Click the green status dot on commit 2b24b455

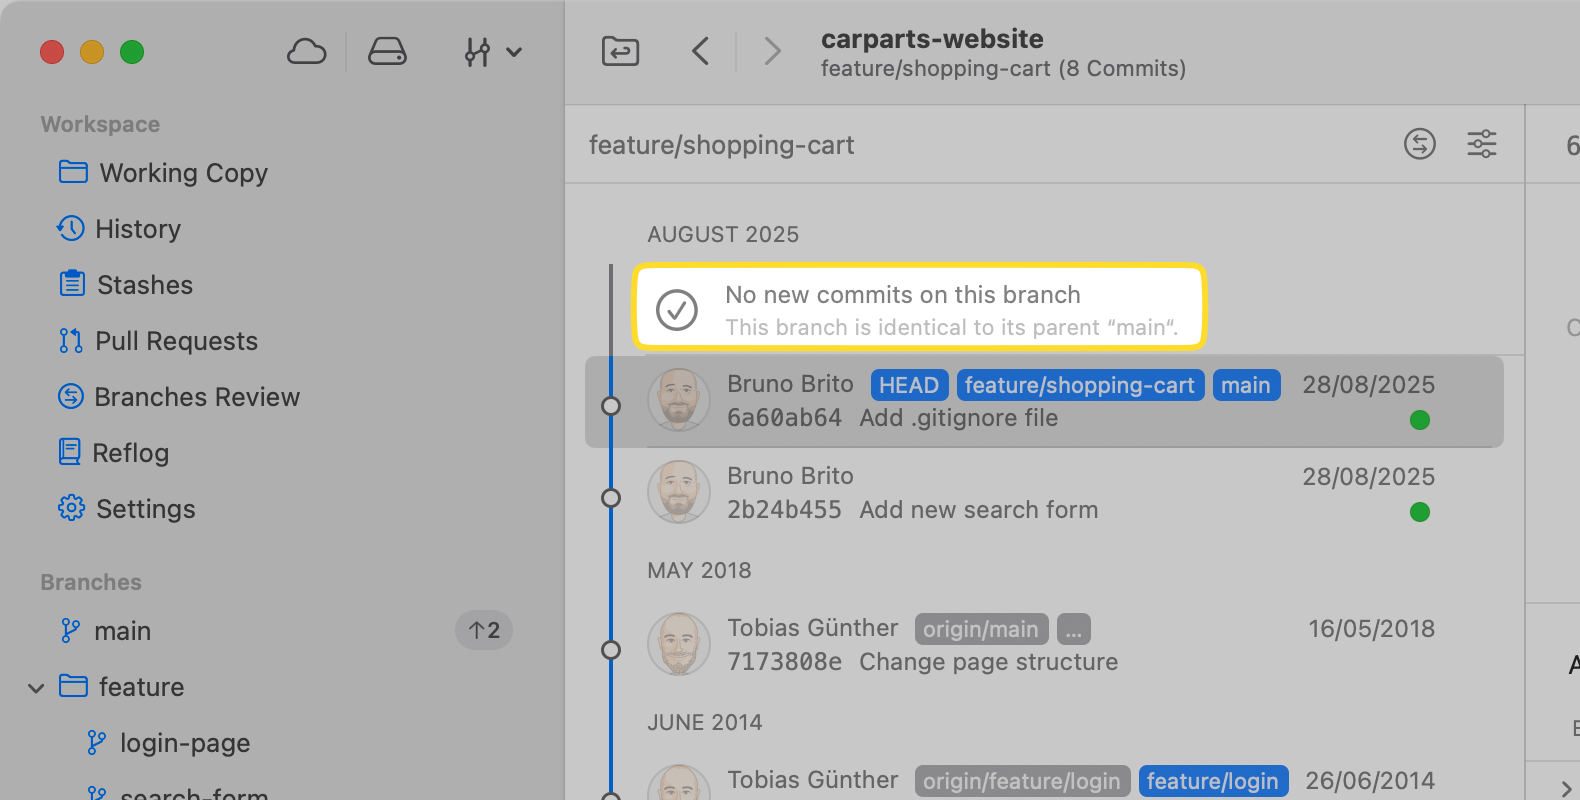pos(1419,512)
